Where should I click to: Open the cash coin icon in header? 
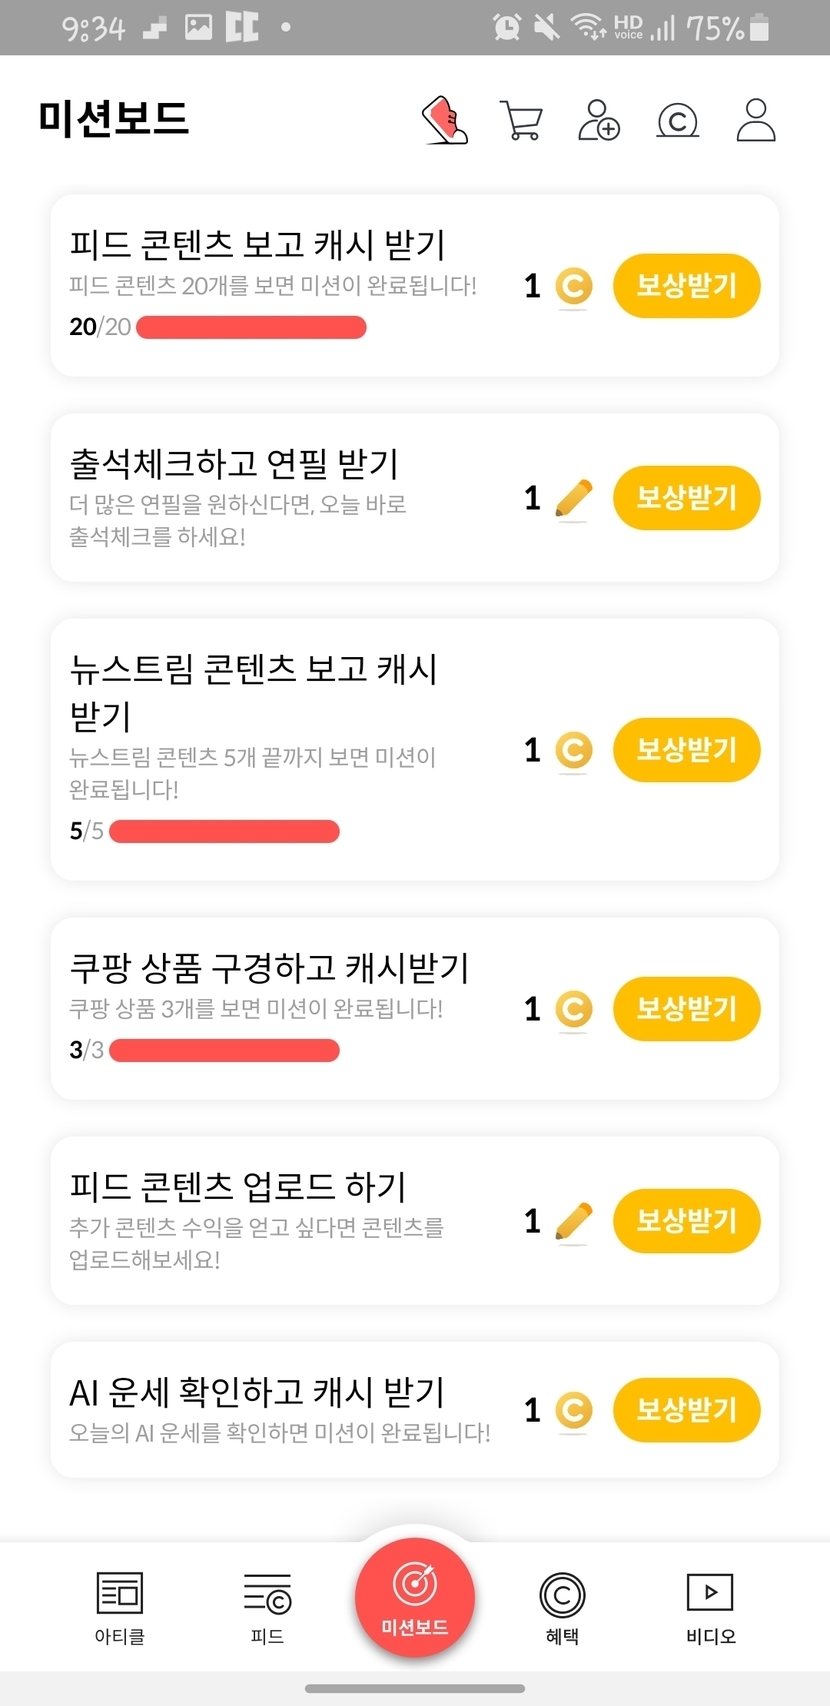(x=677, y=121)
